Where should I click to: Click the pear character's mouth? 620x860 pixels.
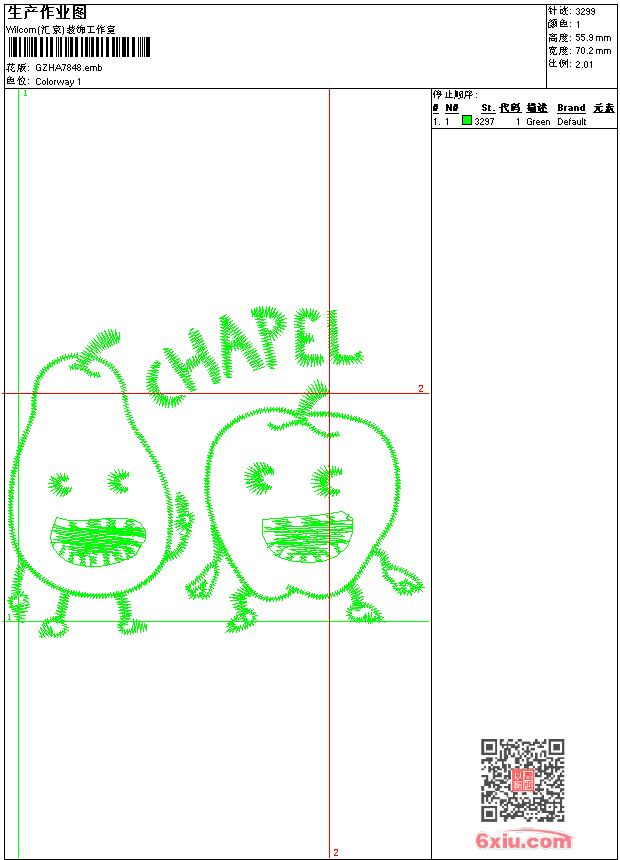coord(98,541)
